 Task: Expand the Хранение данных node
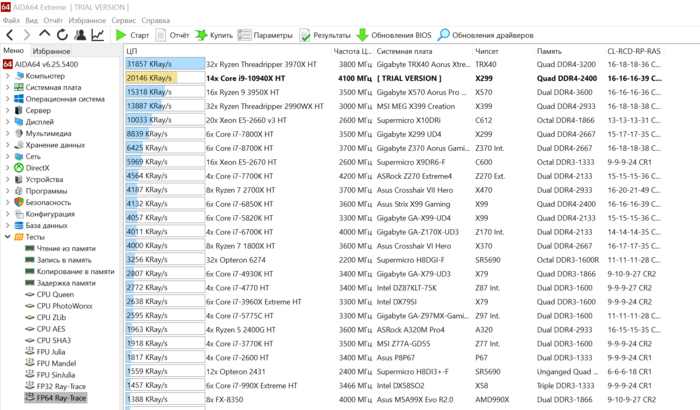(x=7, y=145)
